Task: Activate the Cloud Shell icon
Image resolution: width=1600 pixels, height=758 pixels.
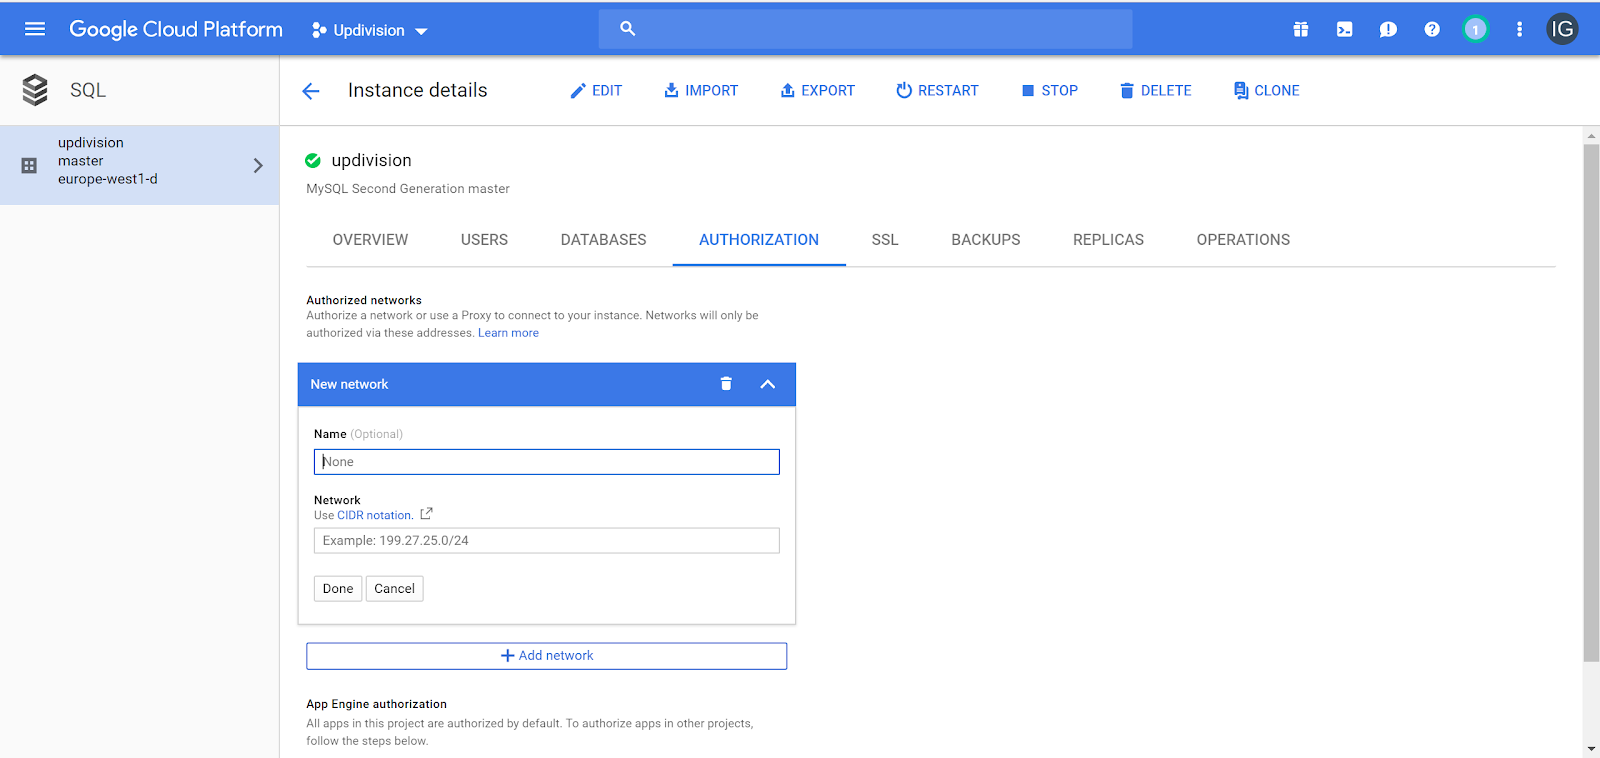Action: pos(1345,30)
